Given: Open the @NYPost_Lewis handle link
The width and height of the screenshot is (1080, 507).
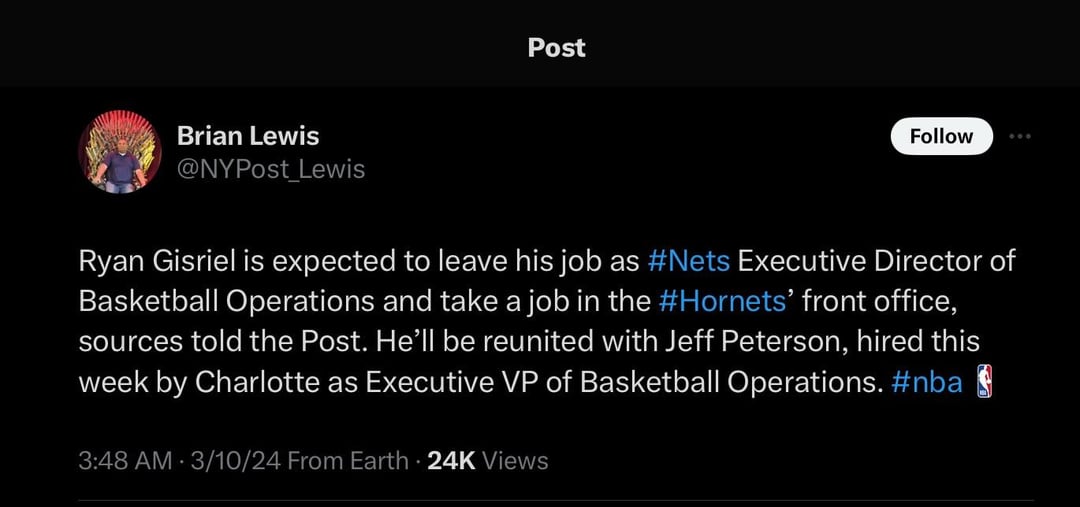Looking at the screenshot, I should [x=271, y=169].
